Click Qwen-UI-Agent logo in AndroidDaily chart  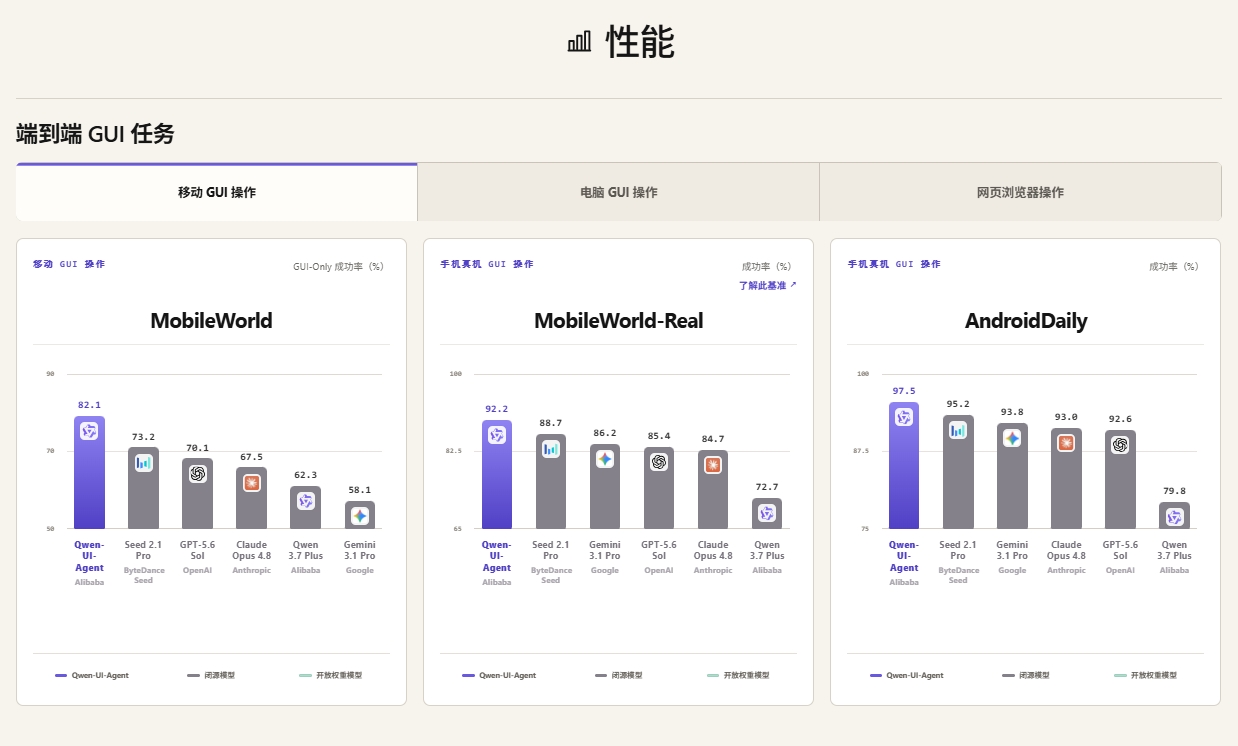pos(904,417)
